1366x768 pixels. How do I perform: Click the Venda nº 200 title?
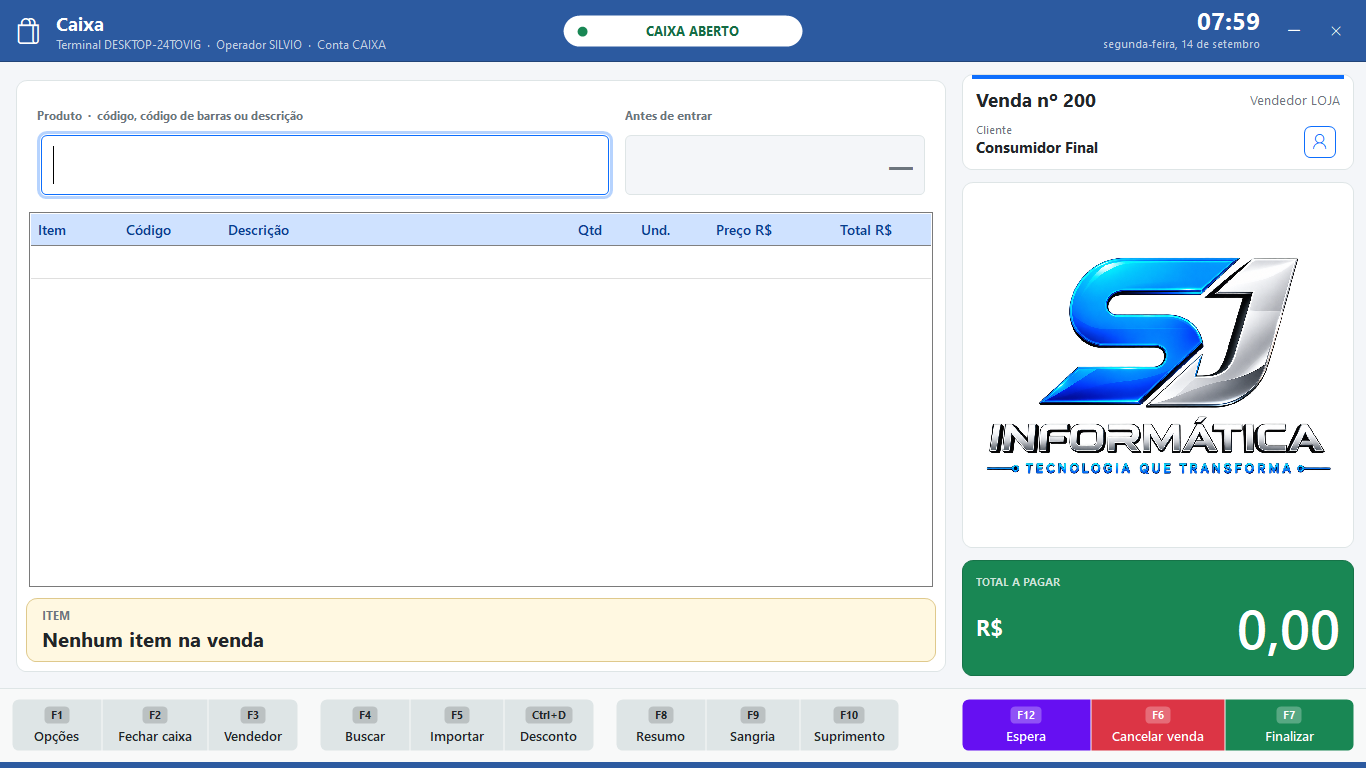click(1036, 100)
